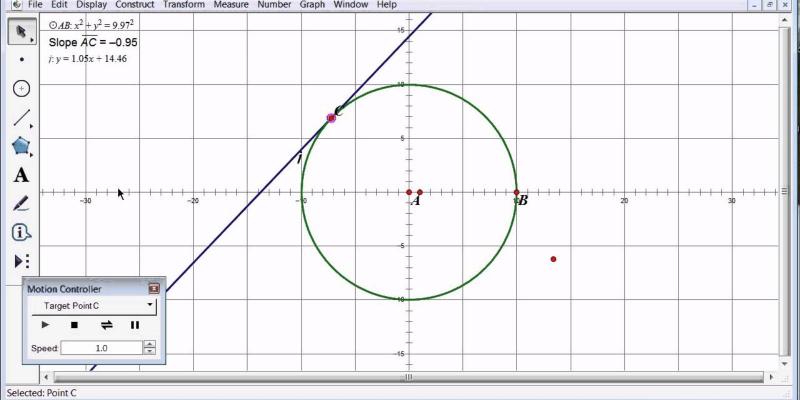800x400 pixels.
Task: Stop animation in Motion Controller
Action: [74, 324]
